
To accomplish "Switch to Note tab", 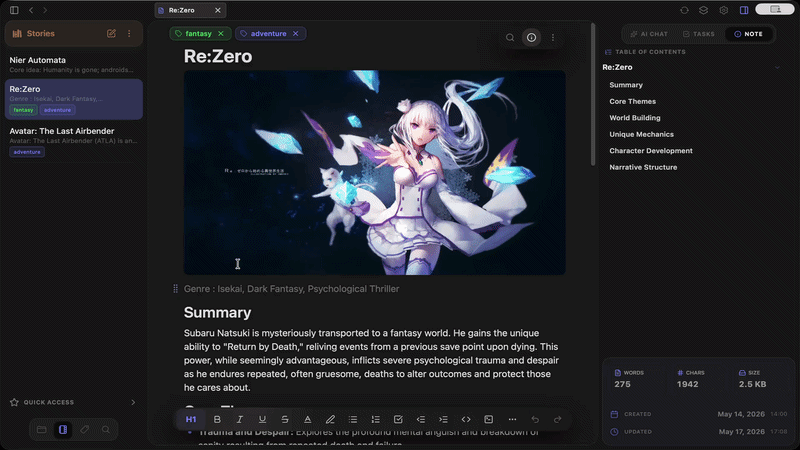I will (x=748, y=34).
